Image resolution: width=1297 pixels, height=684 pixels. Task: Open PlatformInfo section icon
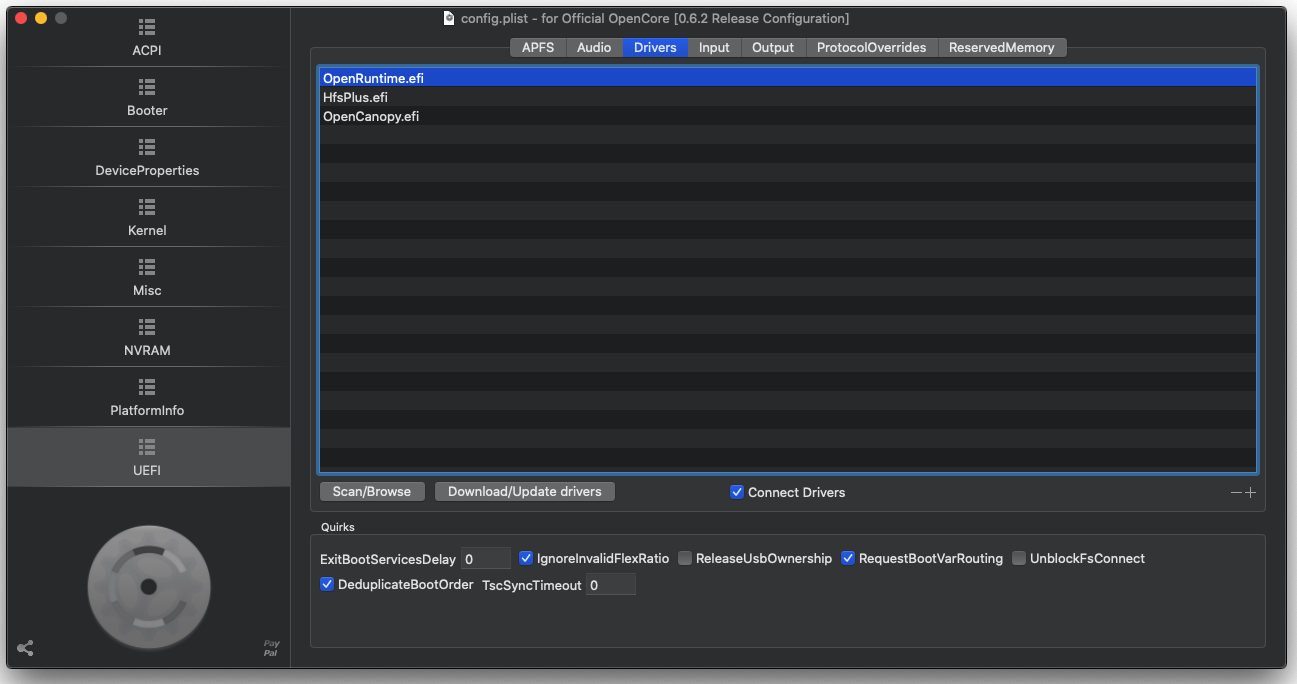(x=147, y=387)
